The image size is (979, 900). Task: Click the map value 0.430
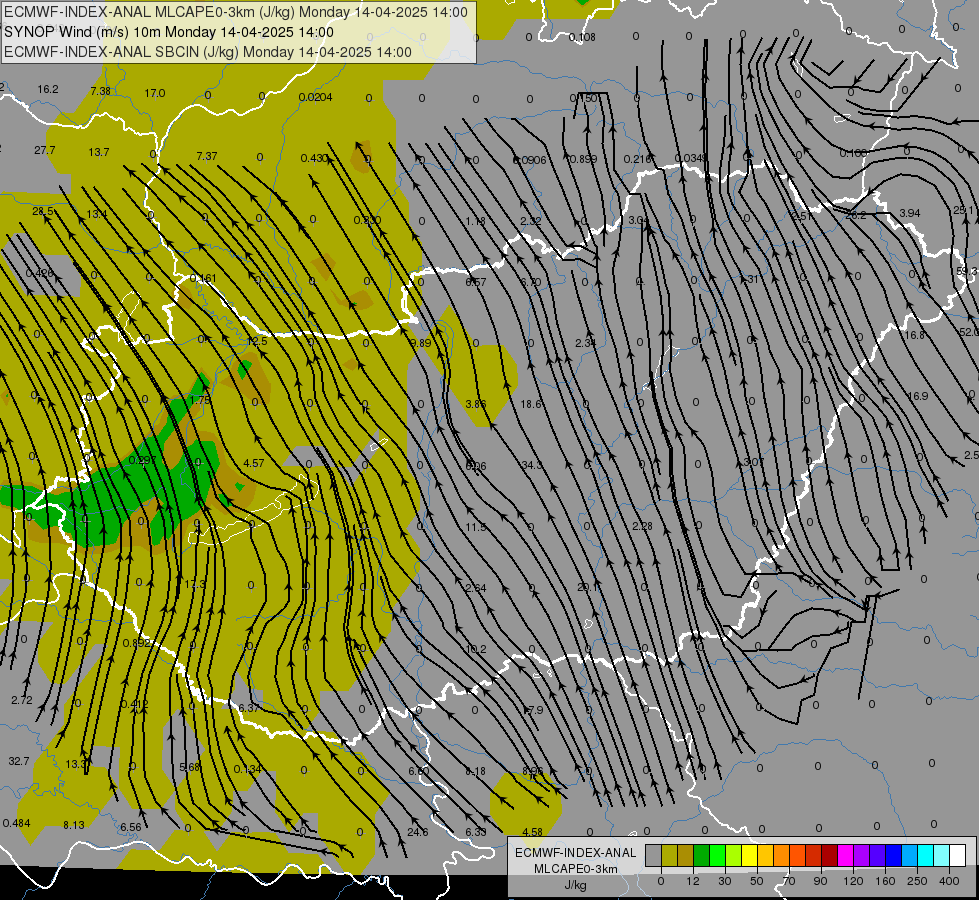(314, 159)
